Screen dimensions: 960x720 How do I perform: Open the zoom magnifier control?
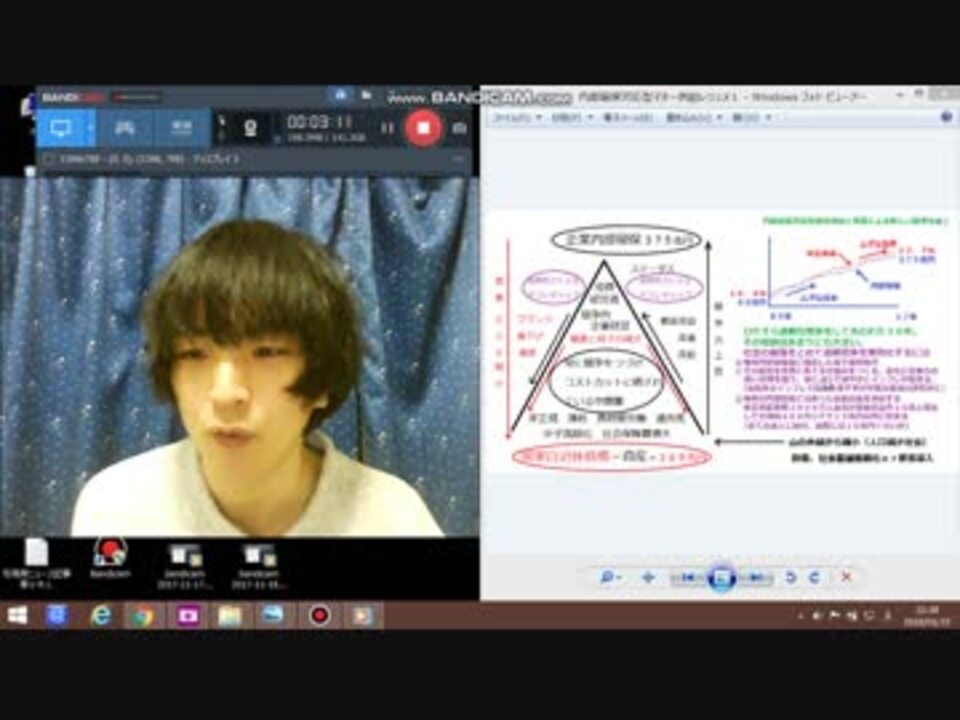click(x=610, y=577)
